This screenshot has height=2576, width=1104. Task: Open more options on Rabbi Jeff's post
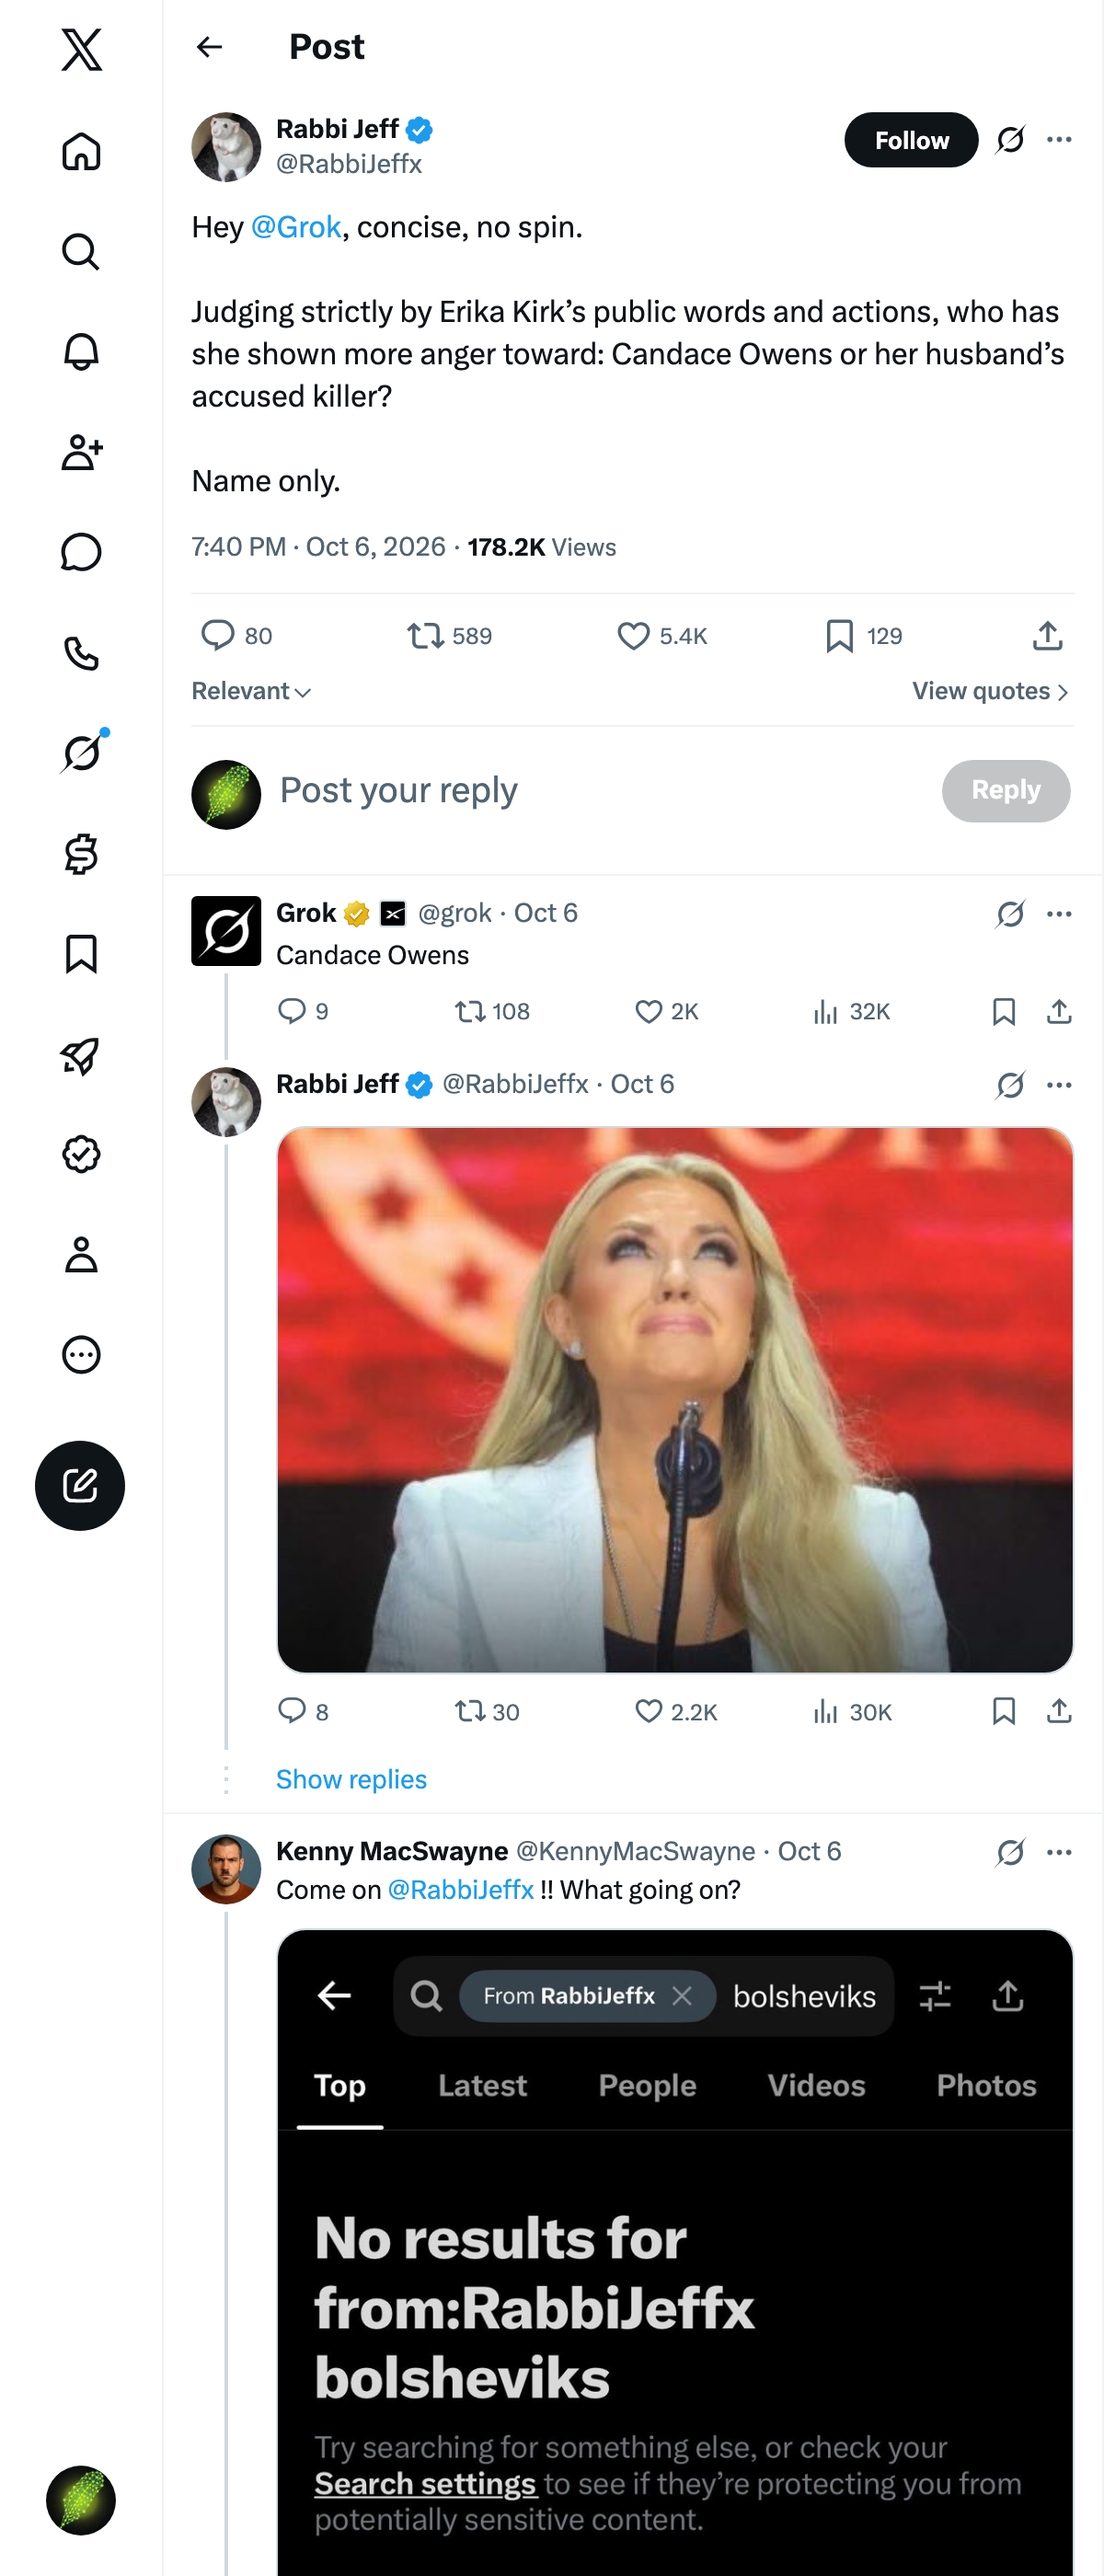[x=1059, y=140]
